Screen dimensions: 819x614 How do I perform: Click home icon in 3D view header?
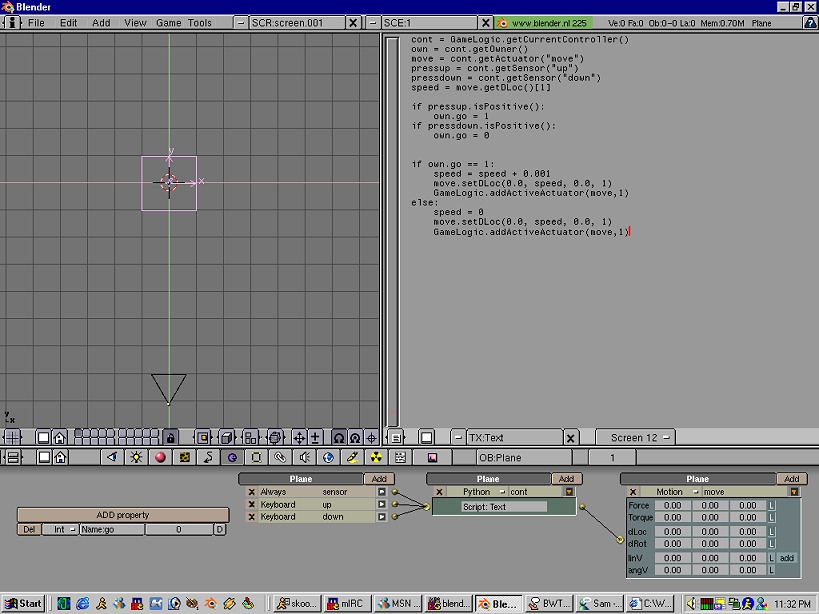click(x=60, y=438)
